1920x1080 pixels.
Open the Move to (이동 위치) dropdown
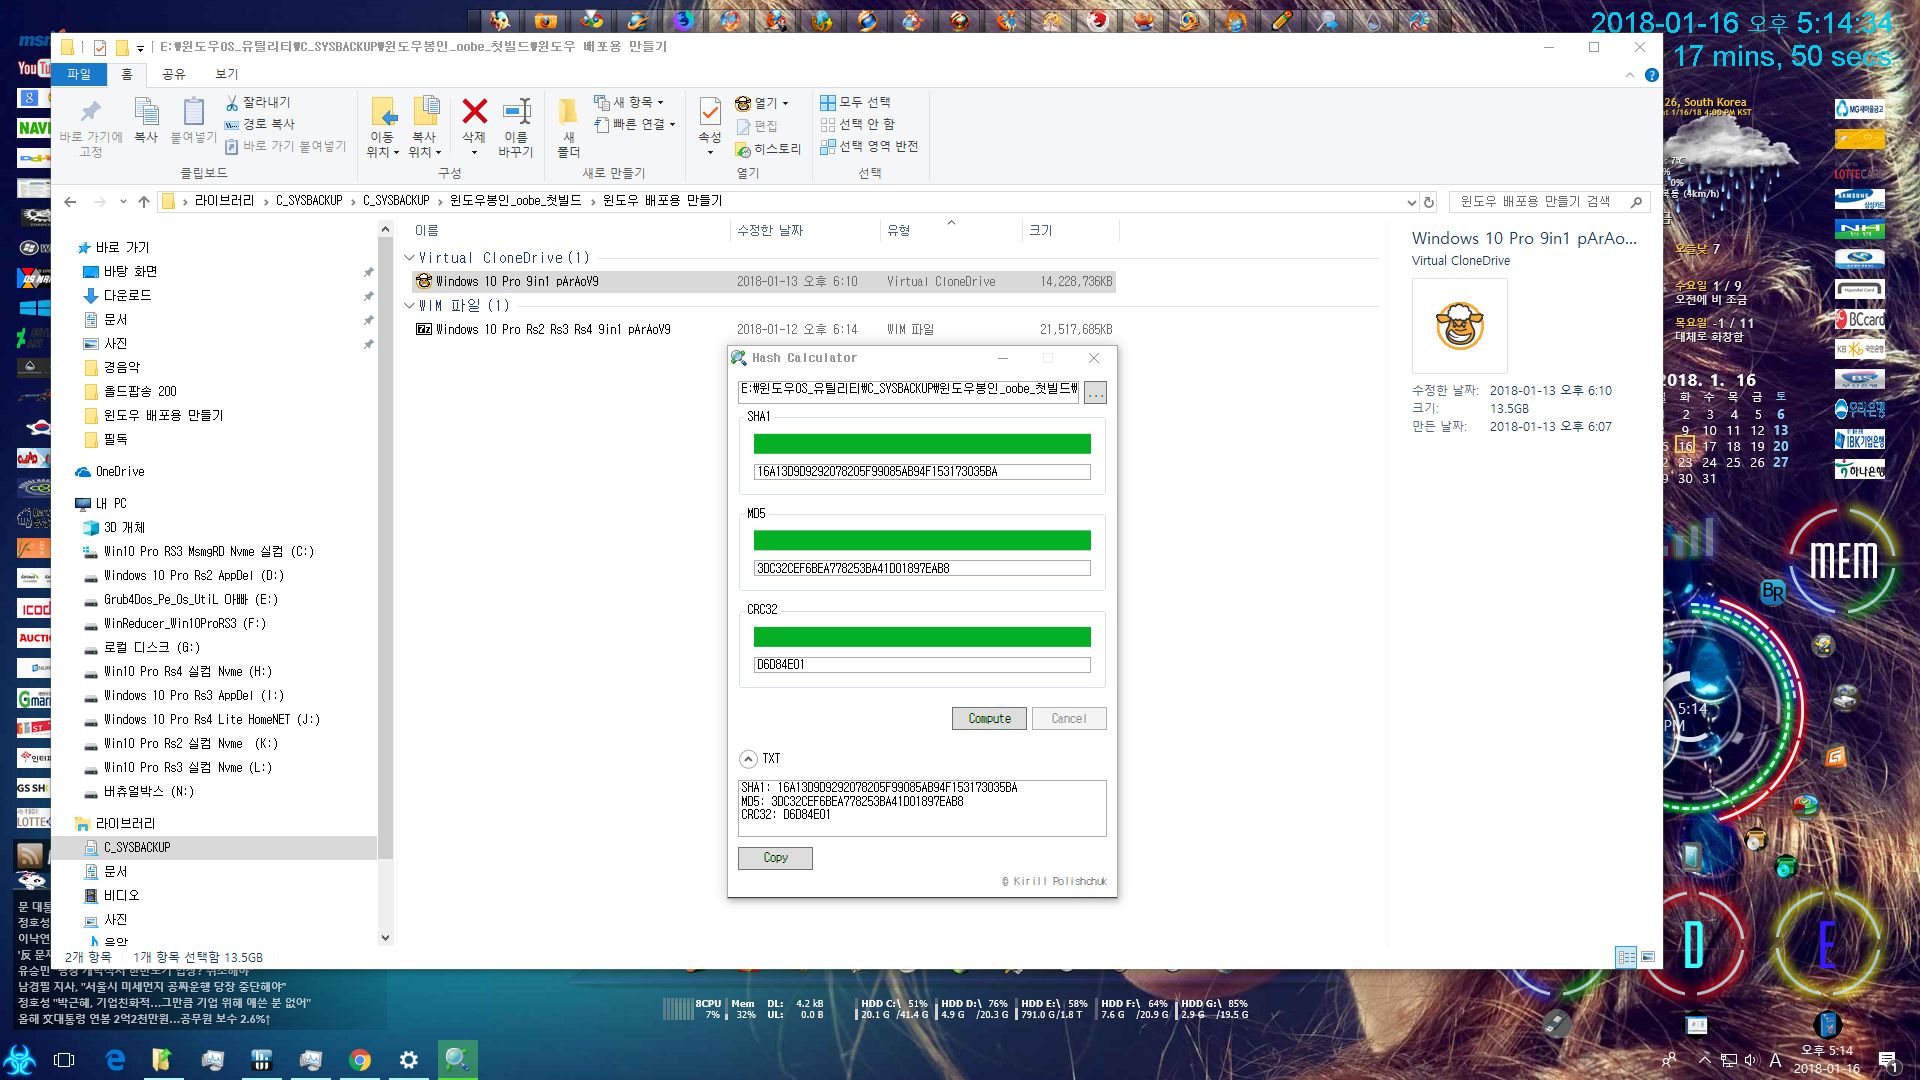click(x=382, y=129)
